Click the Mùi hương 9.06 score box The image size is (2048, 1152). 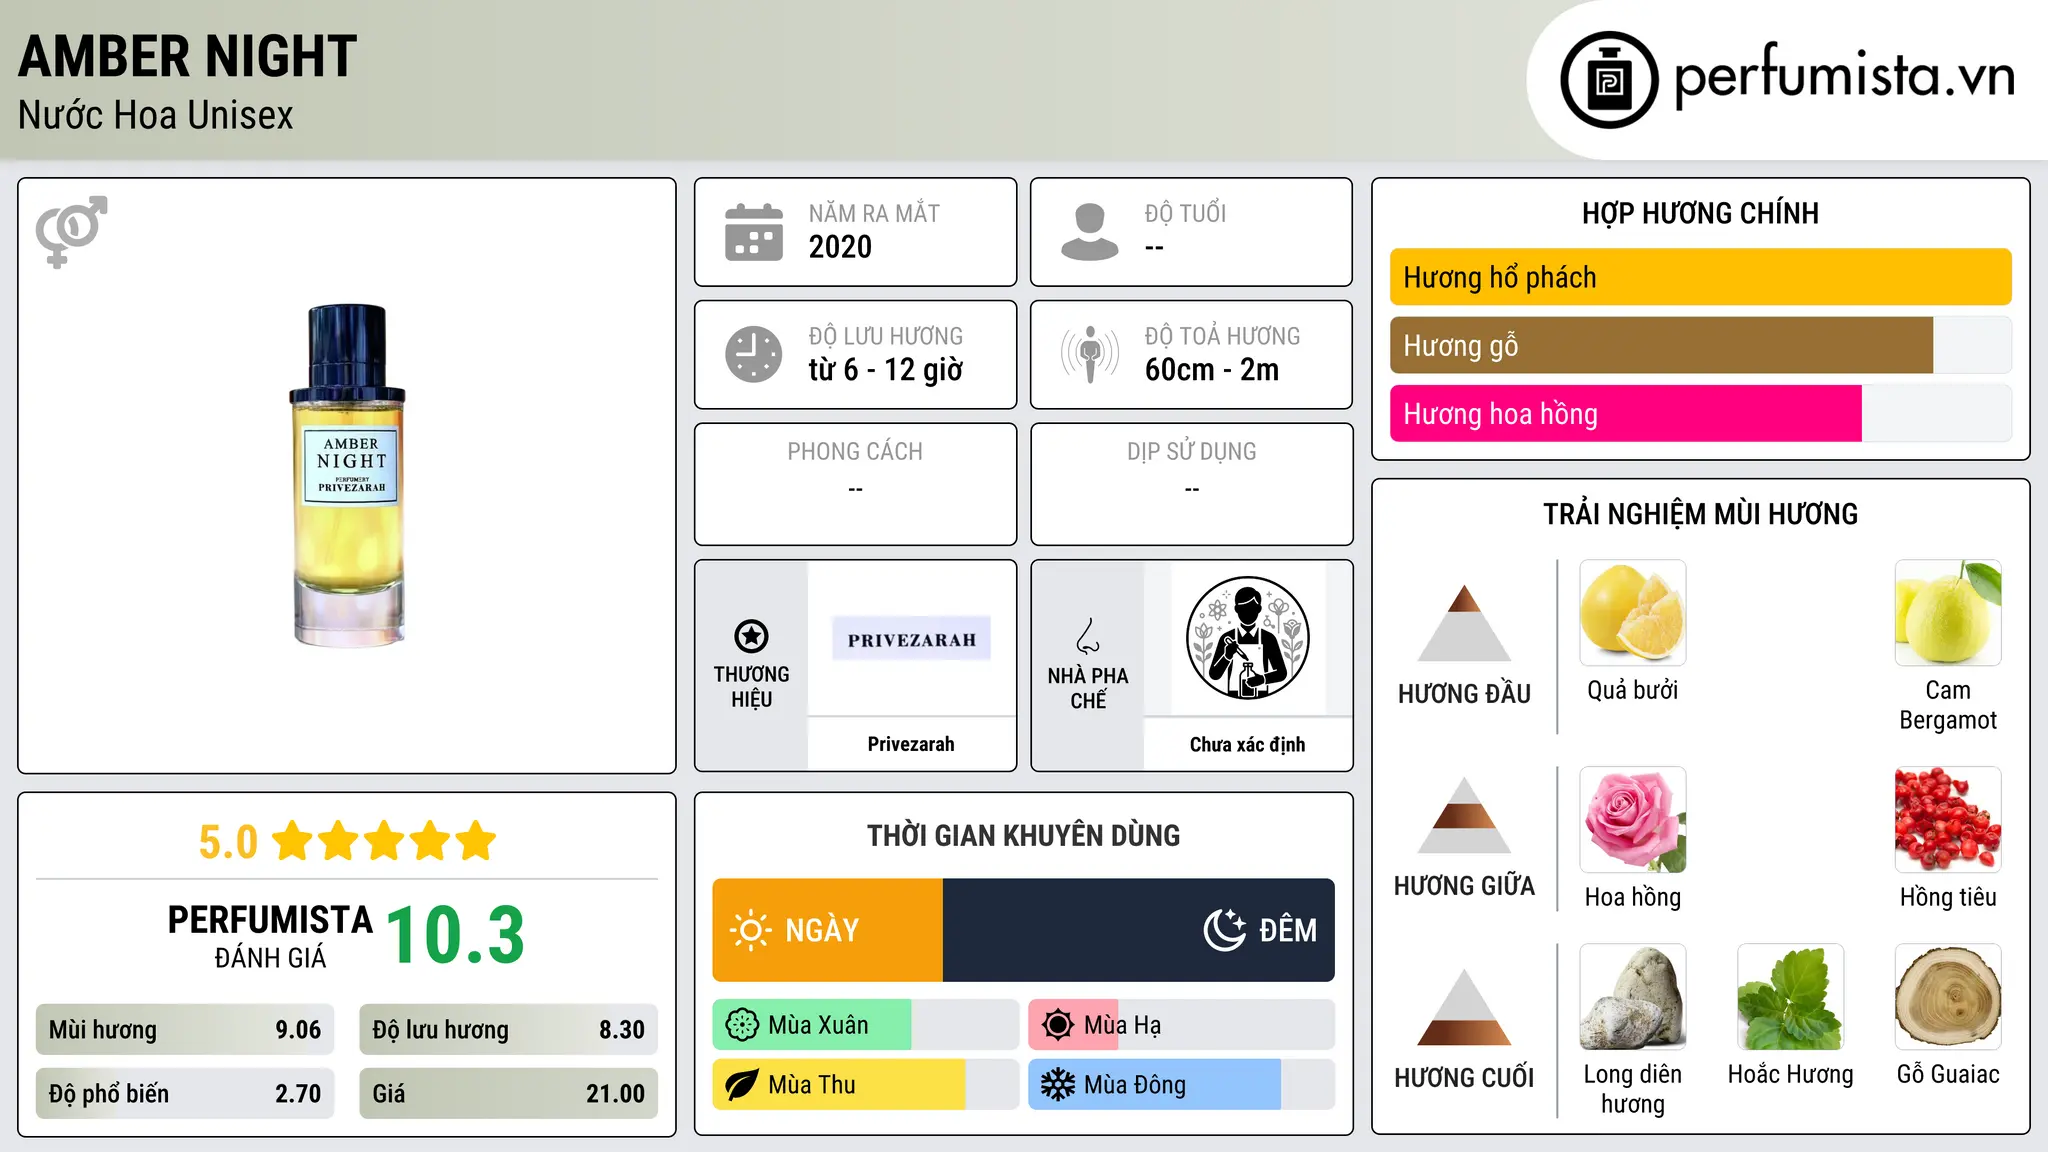[185, 1029]
